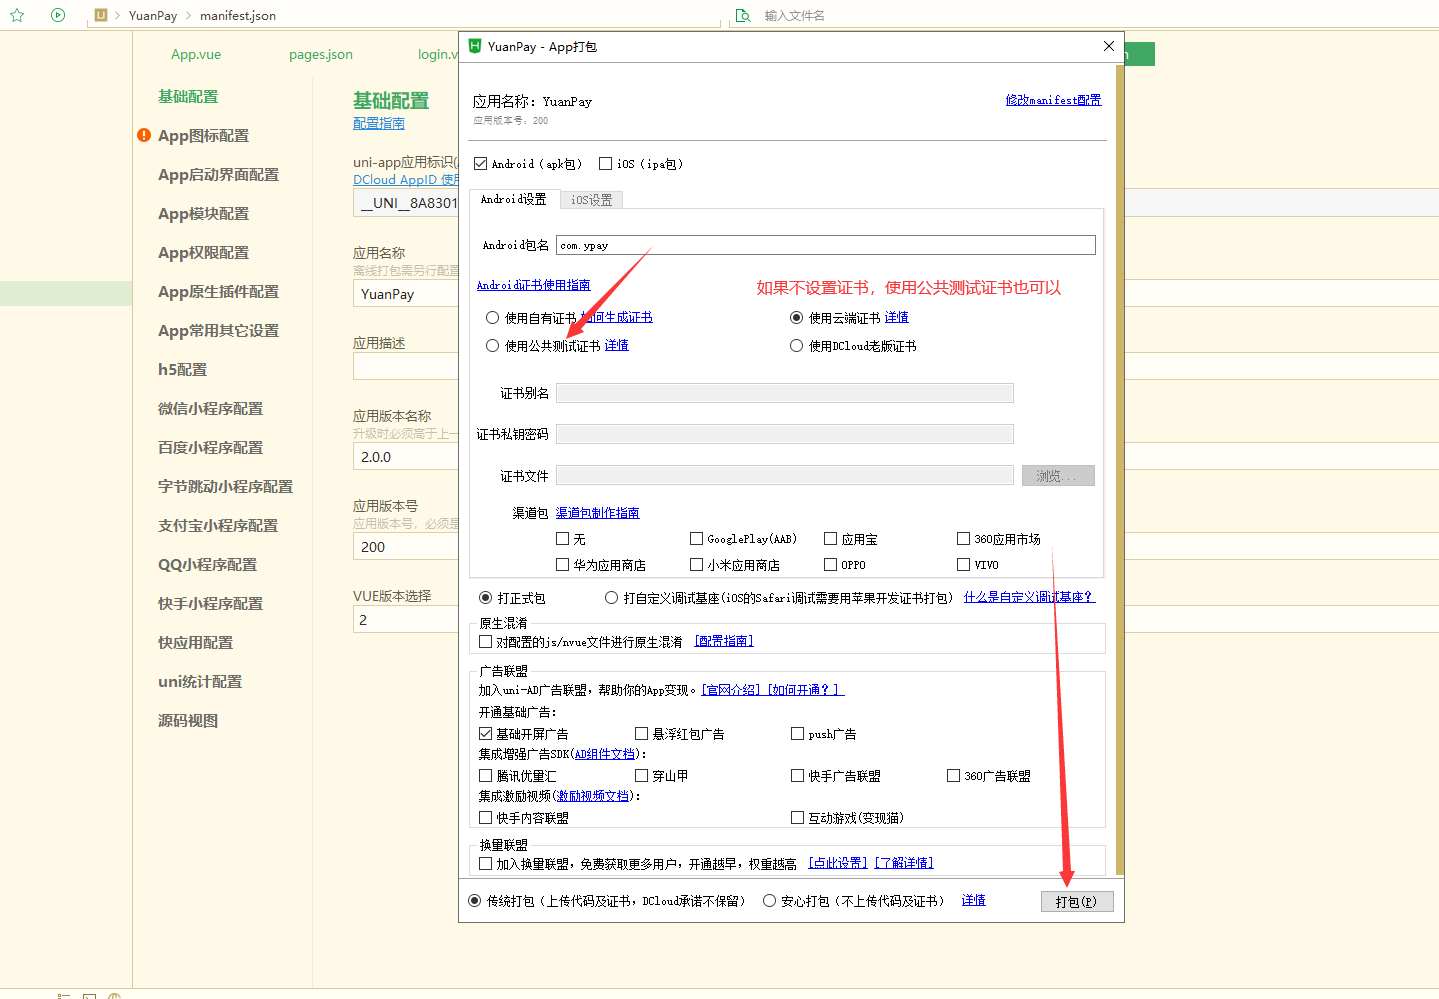Check the VIVO channel checkbox
1439x999 pixels.
click(963, 565)
